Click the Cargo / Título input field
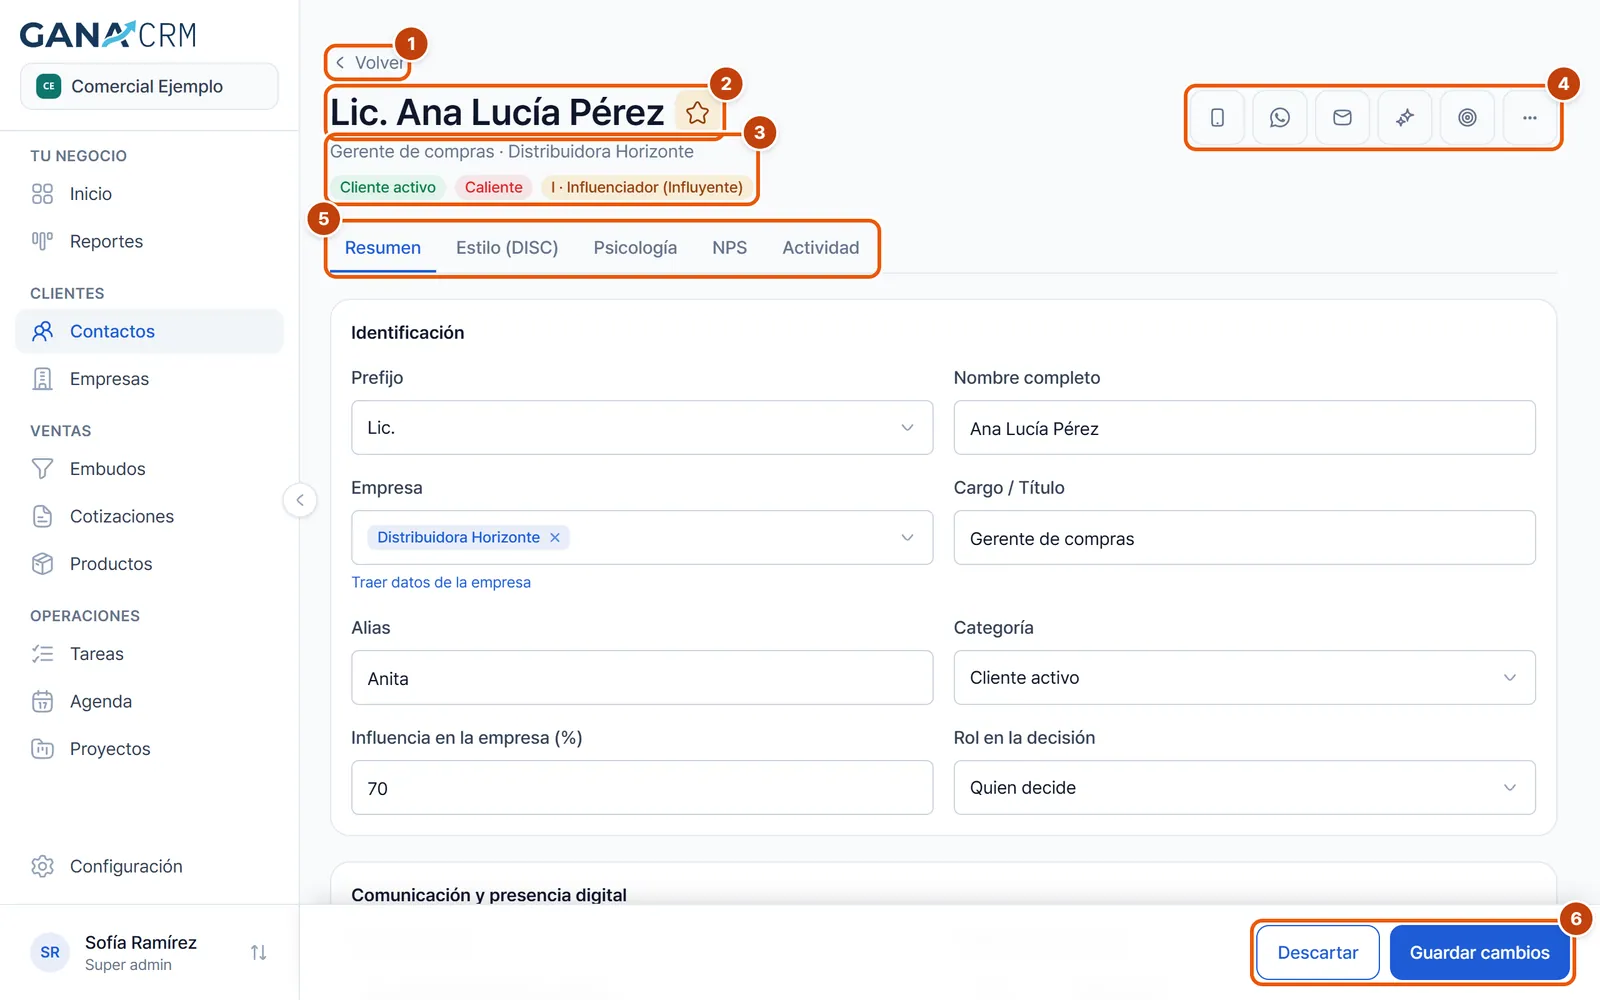Screen dimensions: 1600x1000 point(1244,538)
